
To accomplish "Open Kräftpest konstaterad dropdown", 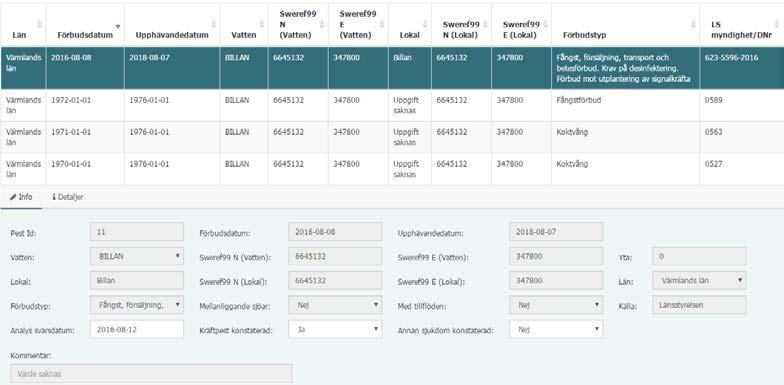I will (x=335, y=329).
